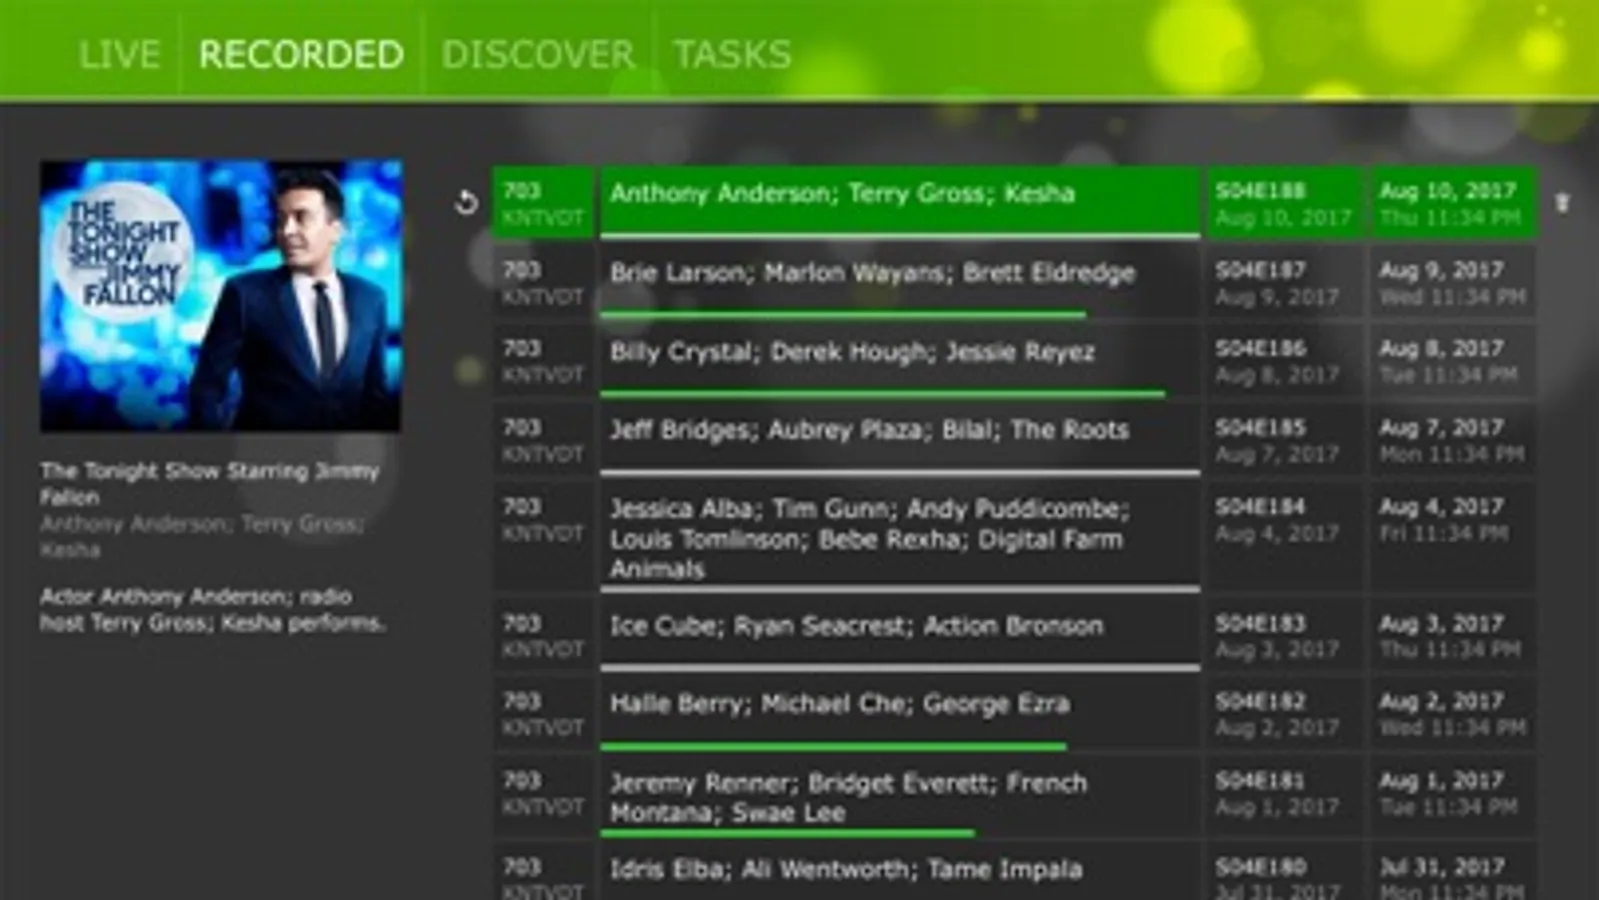
Task: Open the RECORDED tab
Action: pos(301,54)
